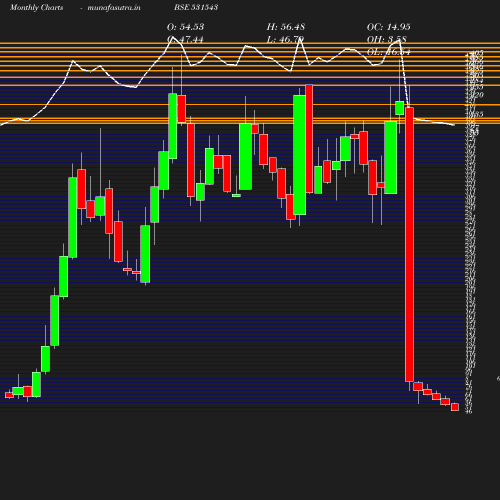
Task: Click the "OH:" open-high value
Action: pyautogui.click(x=387, y=40)
